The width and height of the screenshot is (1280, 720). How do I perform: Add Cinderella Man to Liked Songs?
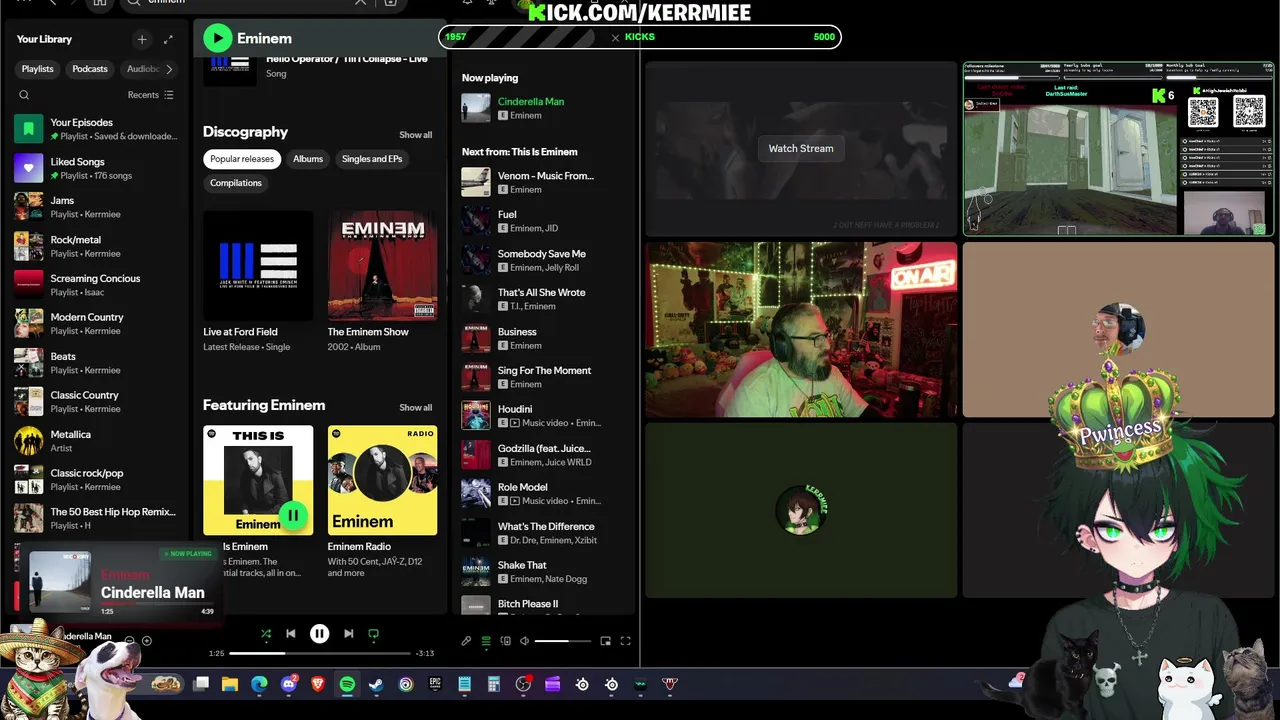coord(147,641)
